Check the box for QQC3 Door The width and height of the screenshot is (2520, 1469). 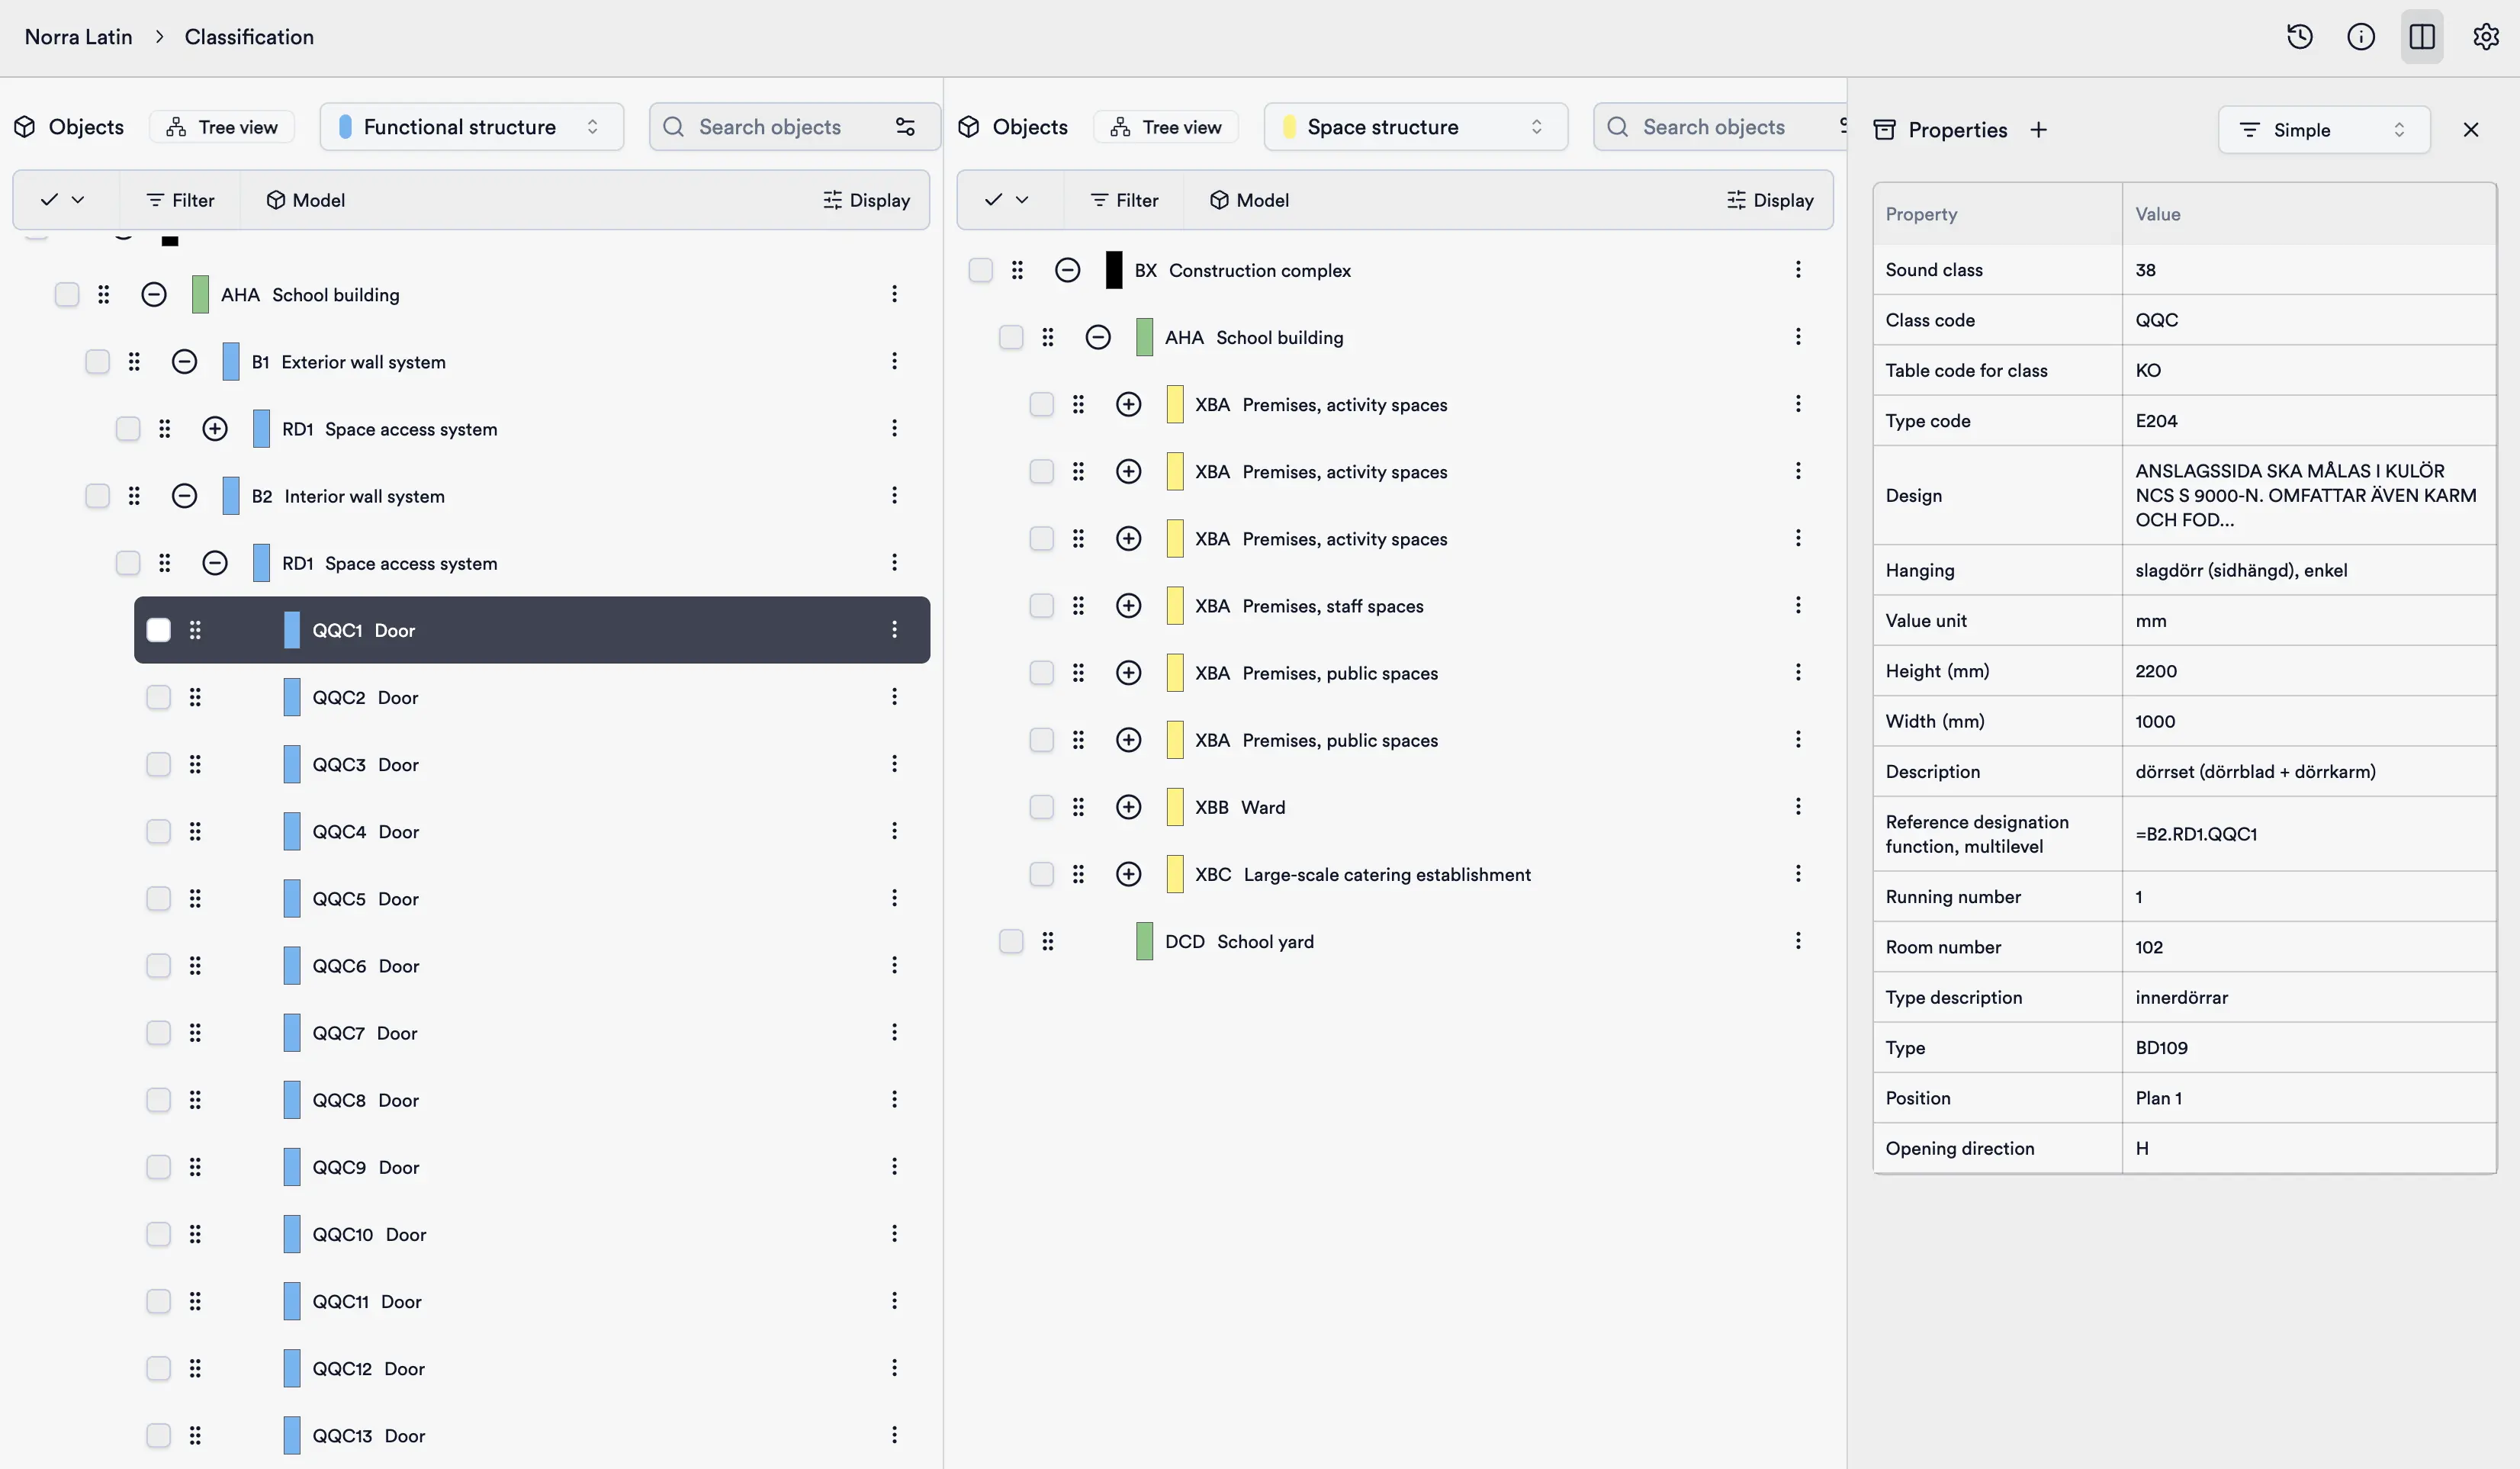pos(158,764)
